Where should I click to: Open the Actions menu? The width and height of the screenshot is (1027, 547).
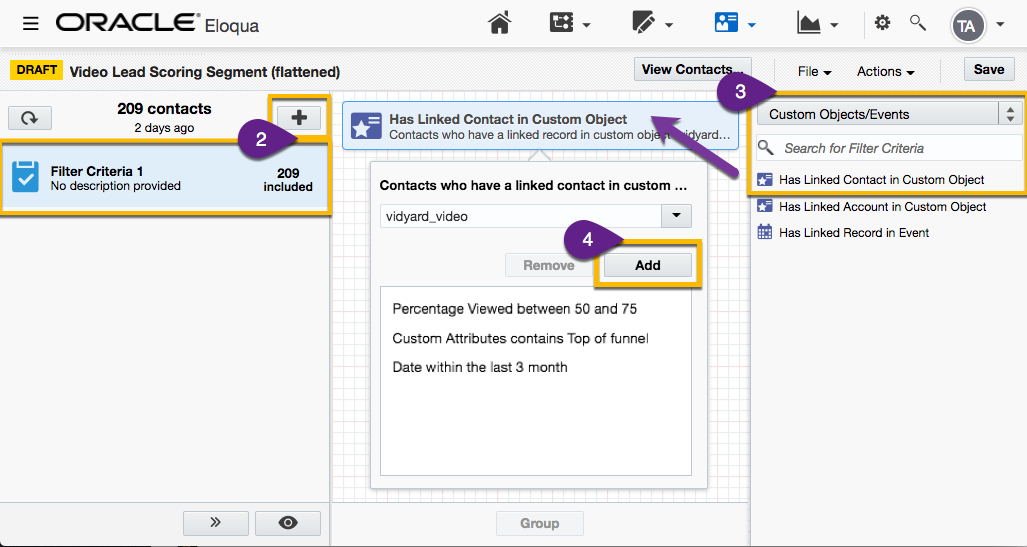886,71
